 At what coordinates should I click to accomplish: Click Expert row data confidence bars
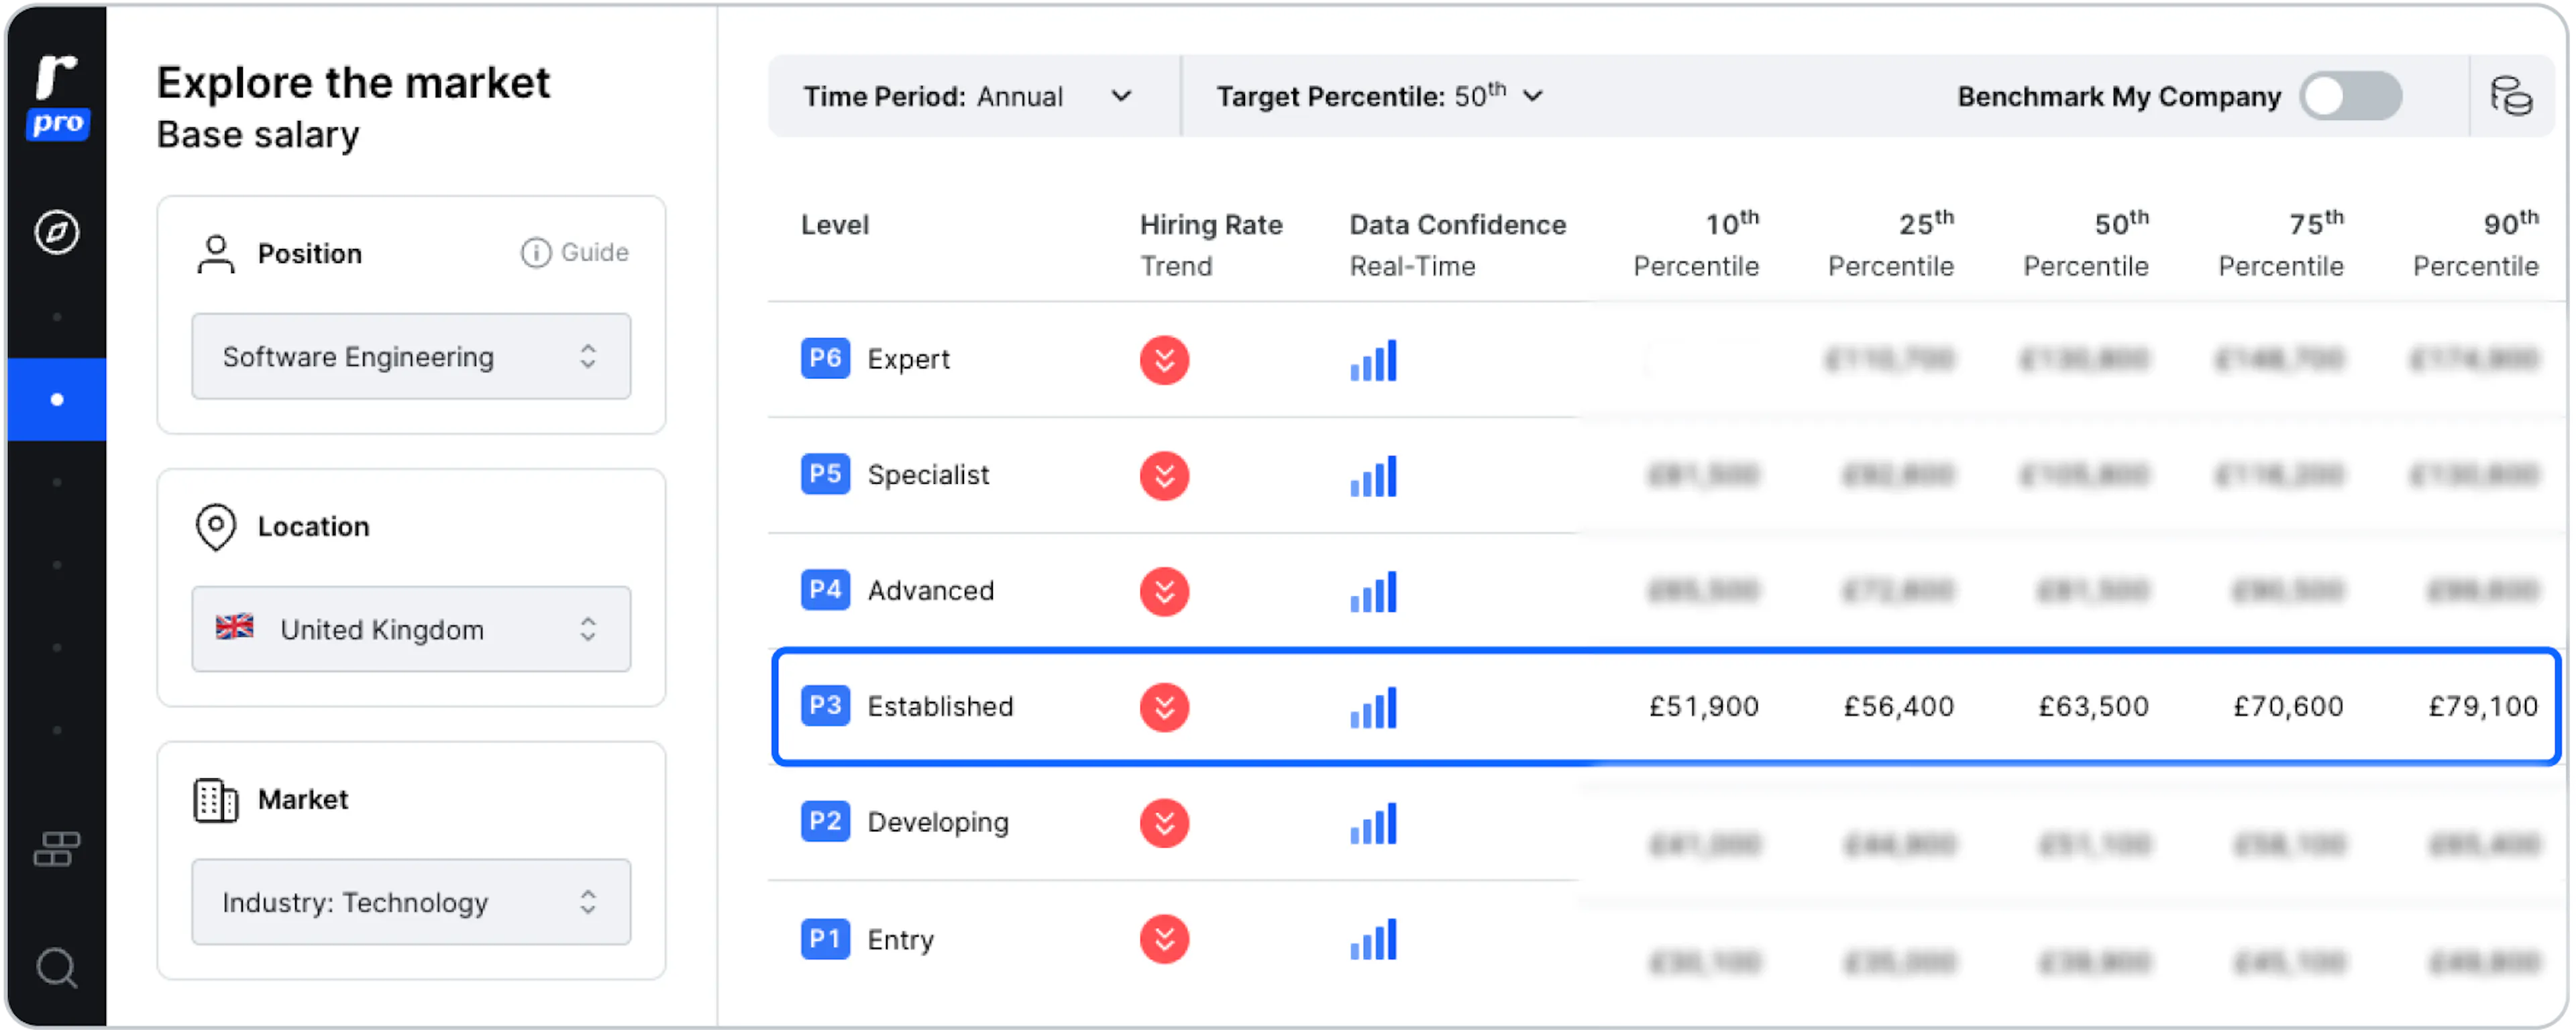[x=1373, y=361]
